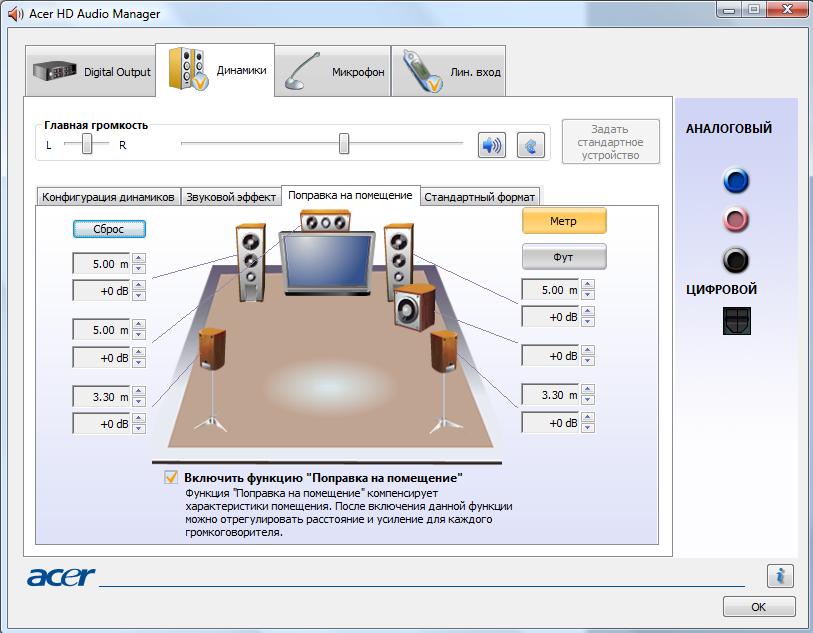The image size is (813, 633).
Task: Select the center speaker above the TV
Action: 325,221
